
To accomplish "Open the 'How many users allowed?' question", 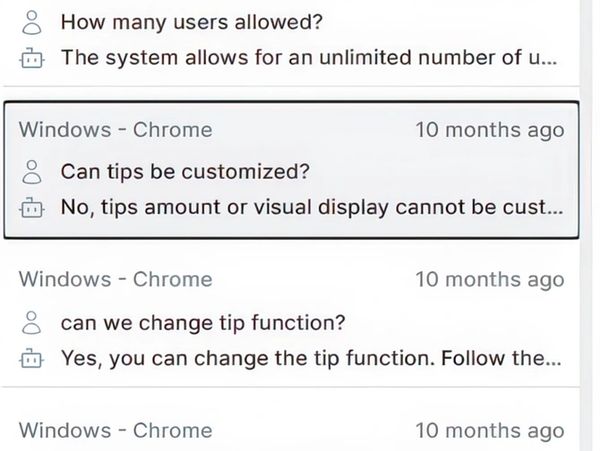I will 171,21.
